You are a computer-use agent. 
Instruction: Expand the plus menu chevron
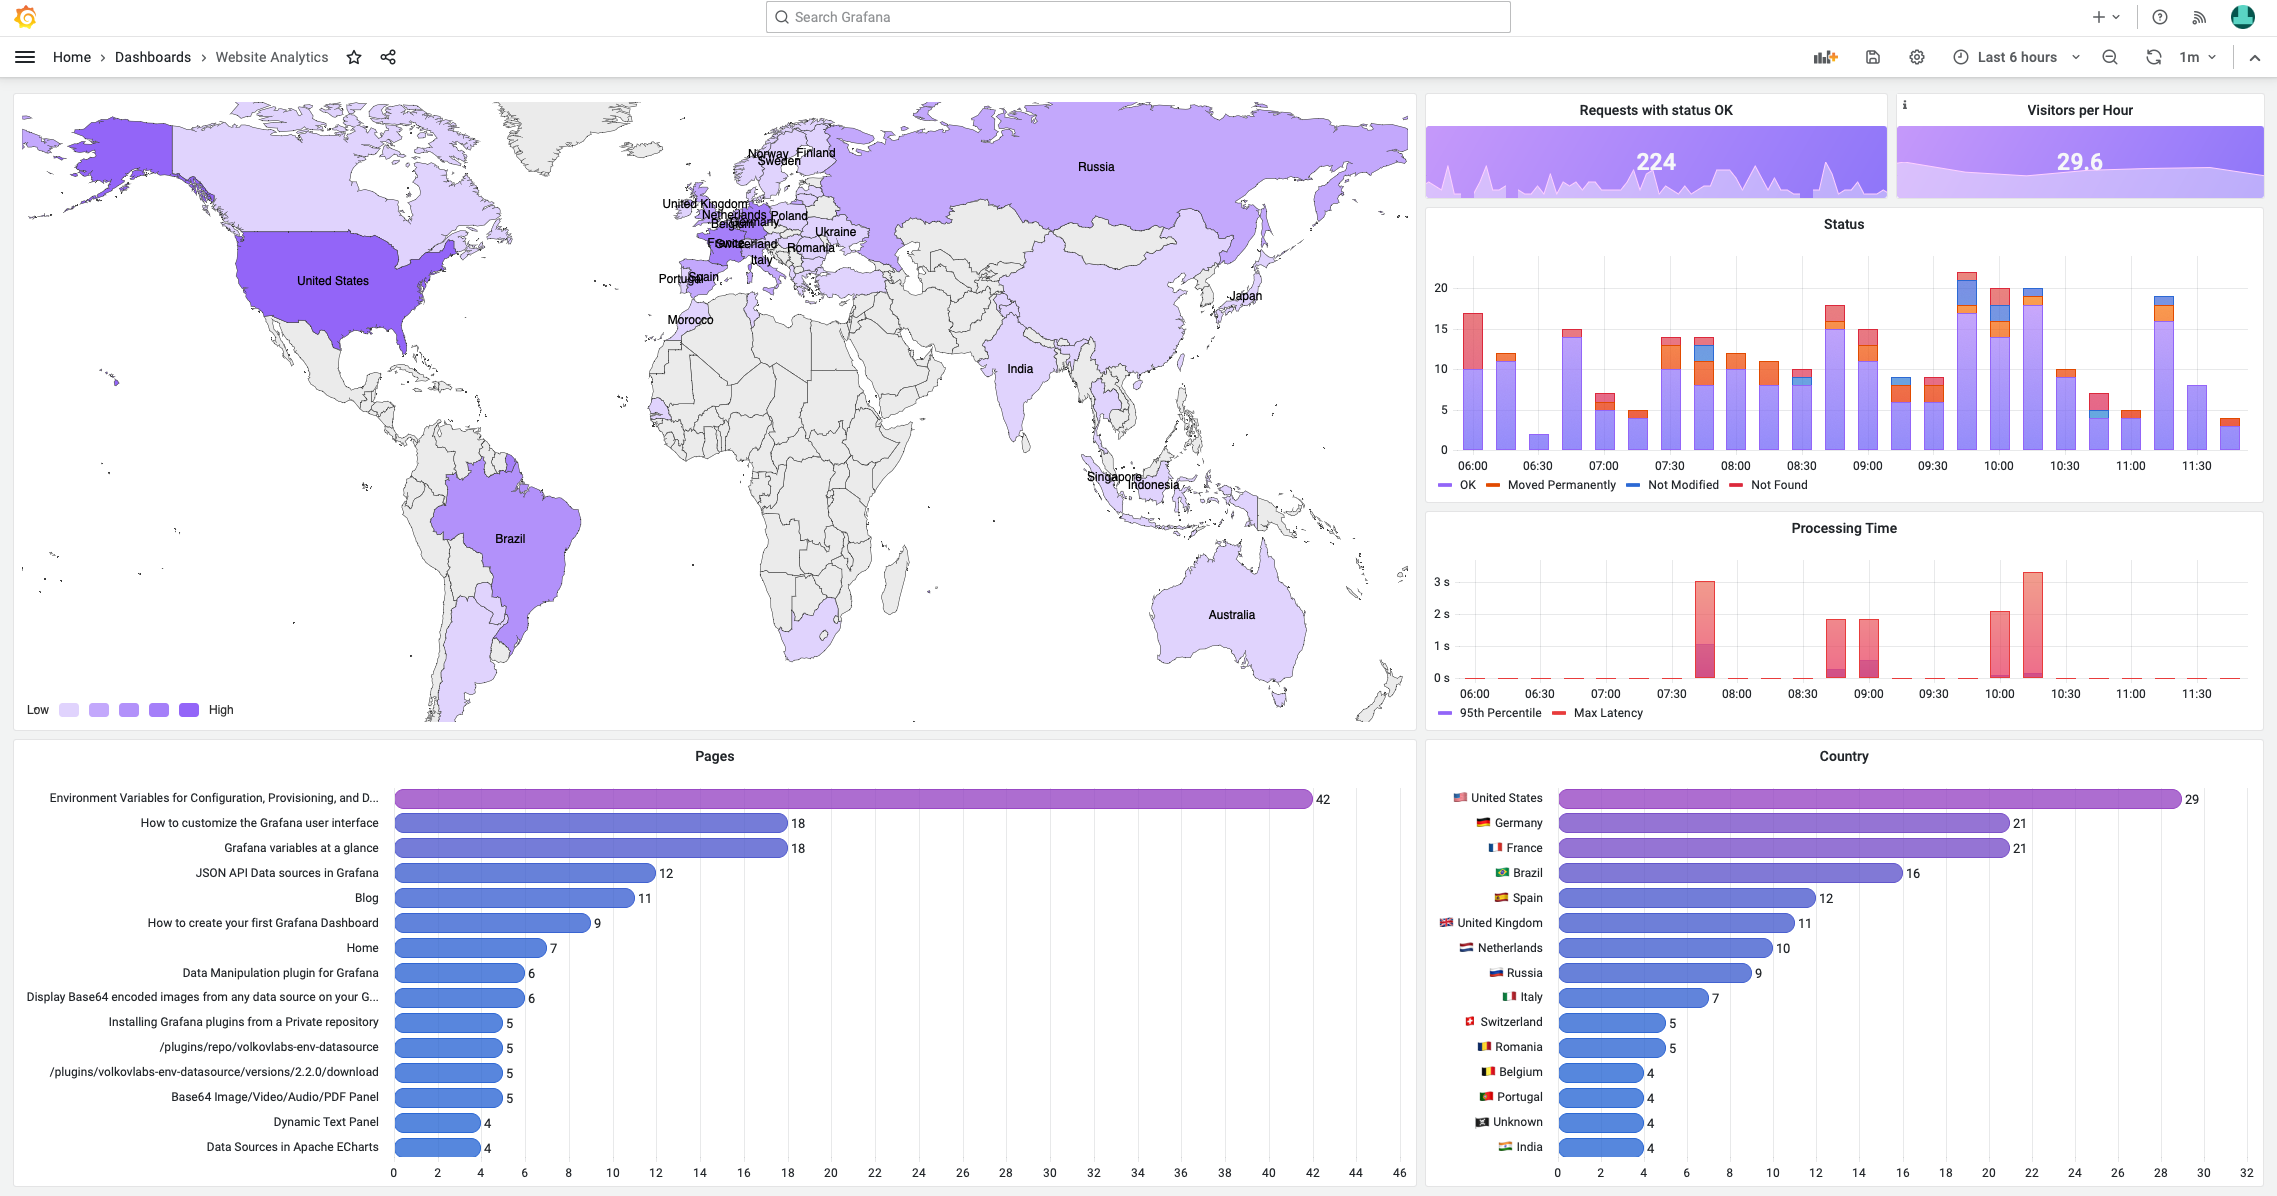[2116, 17]
